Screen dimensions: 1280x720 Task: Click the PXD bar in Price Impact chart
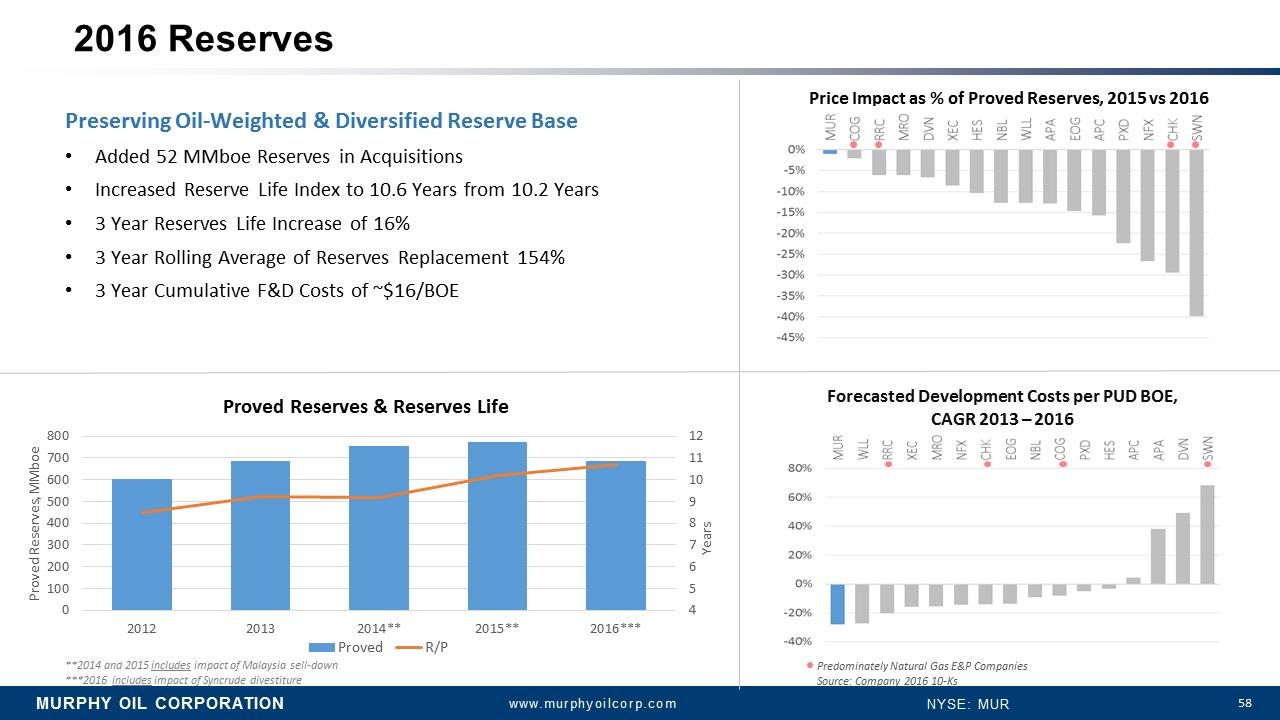pos(1123,196)
